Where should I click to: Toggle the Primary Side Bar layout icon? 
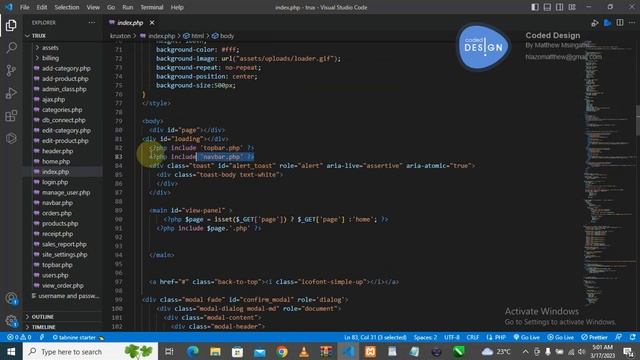click(x=535, y=7)
